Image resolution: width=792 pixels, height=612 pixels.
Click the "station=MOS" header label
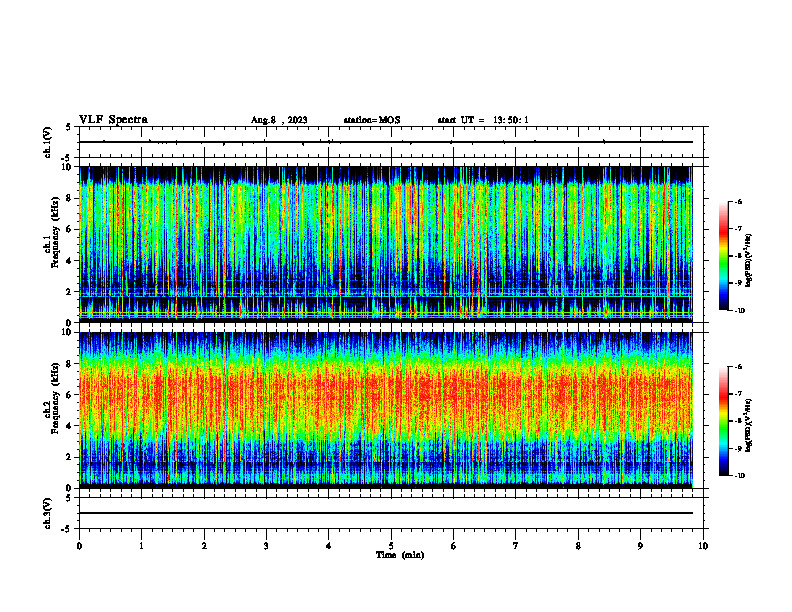pyautogui.click(x=372, y=120)
